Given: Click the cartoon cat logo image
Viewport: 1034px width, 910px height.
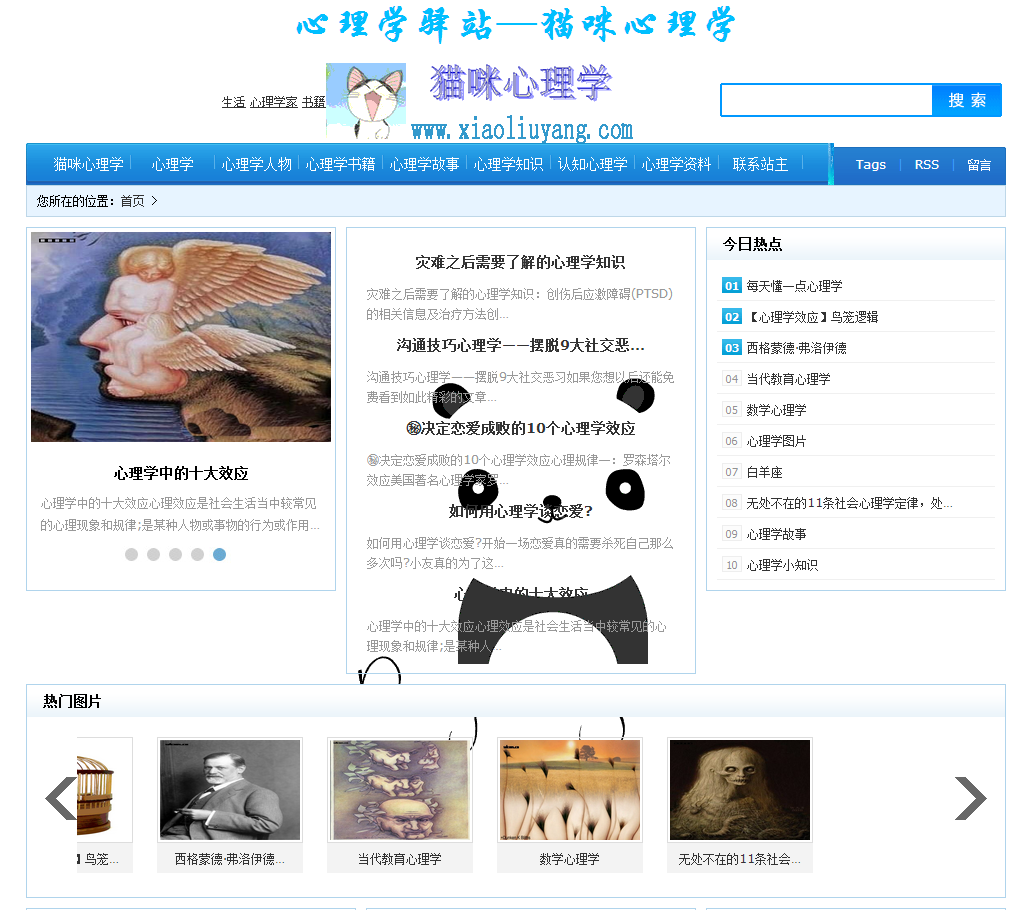Looking at the screenshot, I should click(366, 100).
